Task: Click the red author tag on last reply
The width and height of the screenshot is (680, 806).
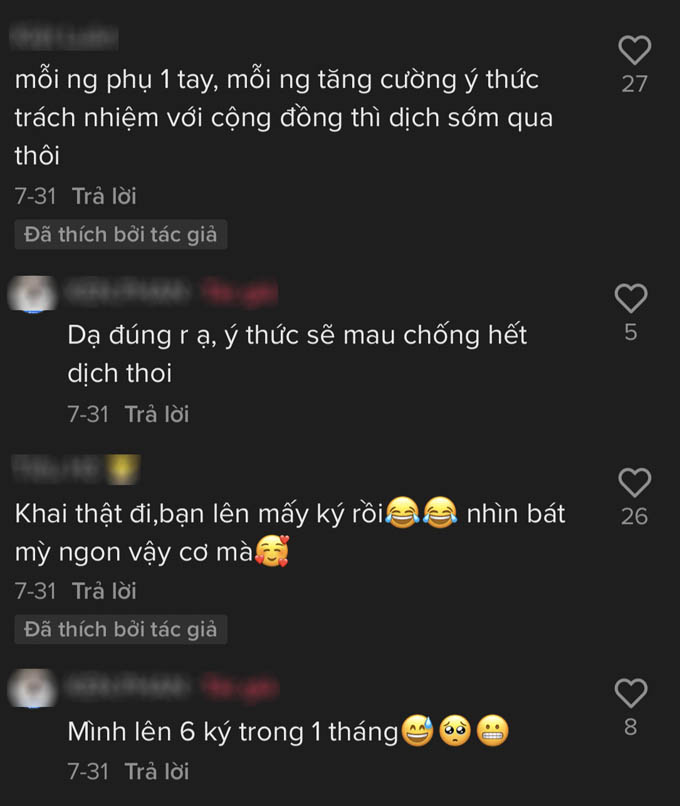Action: (x=240, y=687)
